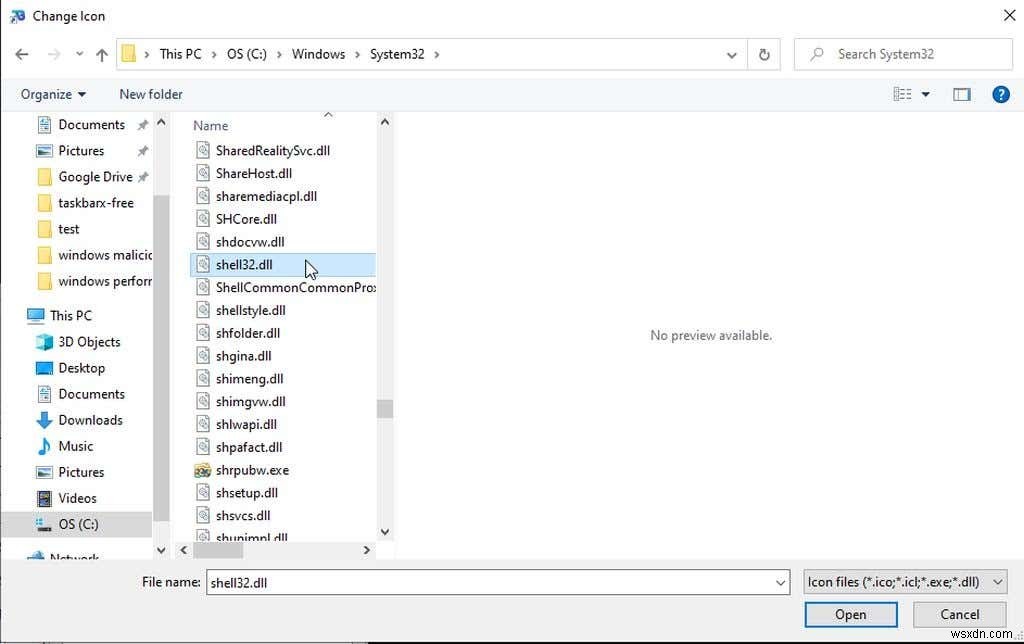This screenshot has width=1024, height=644.
Task: Click 'Windows' in the address bar breadcrumb
Action: 318,54
